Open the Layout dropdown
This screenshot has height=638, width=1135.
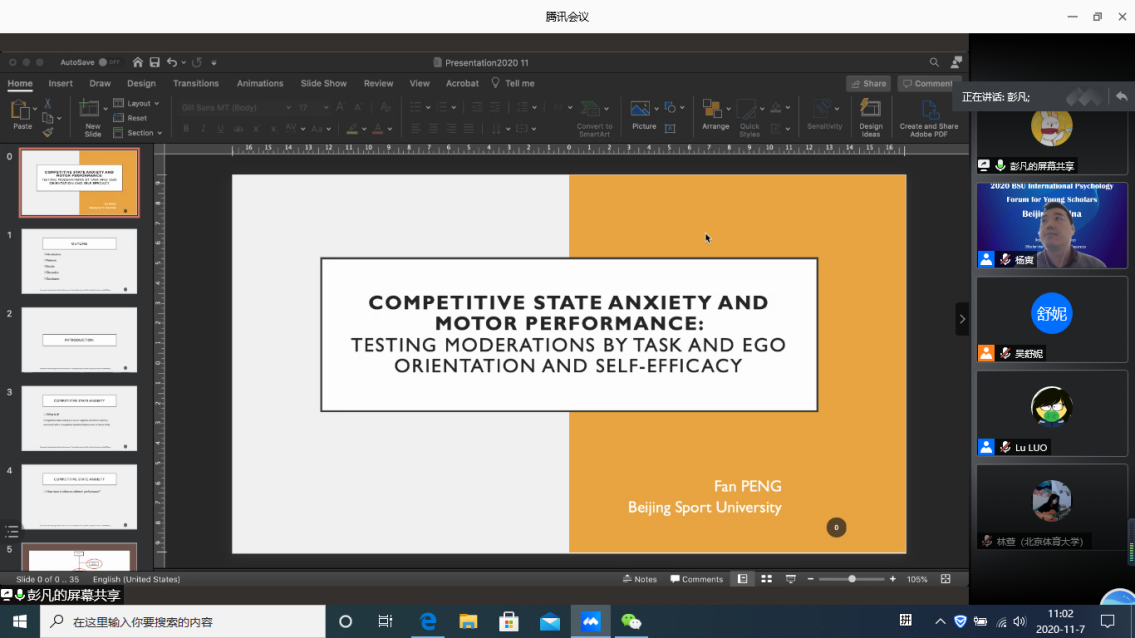[137, 104]
